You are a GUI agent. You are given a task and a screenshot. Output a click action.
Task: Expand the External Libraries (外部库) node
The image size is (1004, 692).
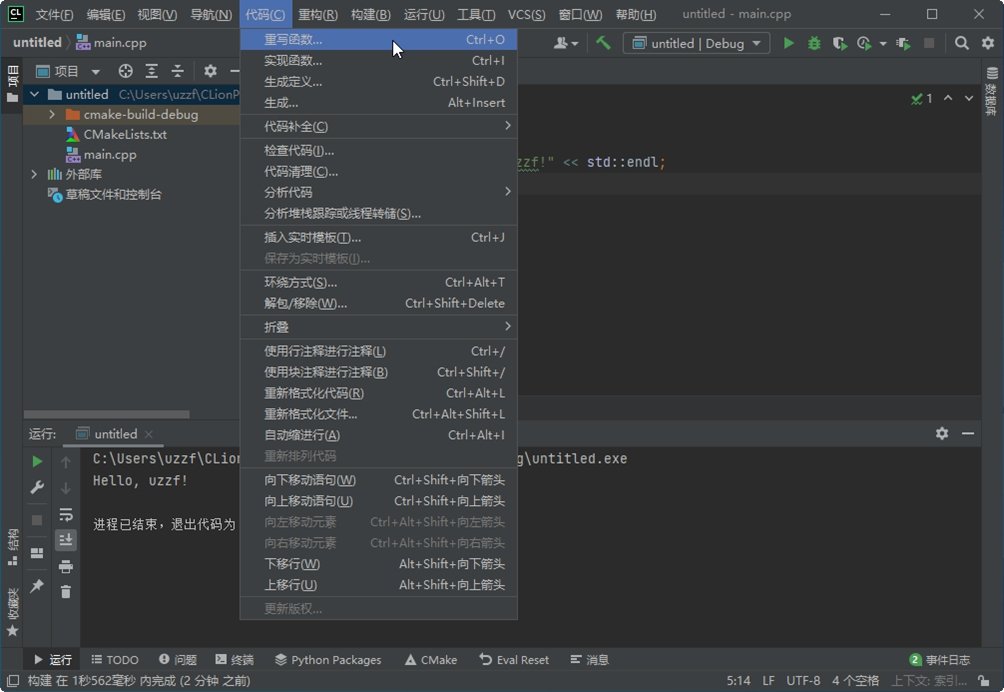click(35, 174)
